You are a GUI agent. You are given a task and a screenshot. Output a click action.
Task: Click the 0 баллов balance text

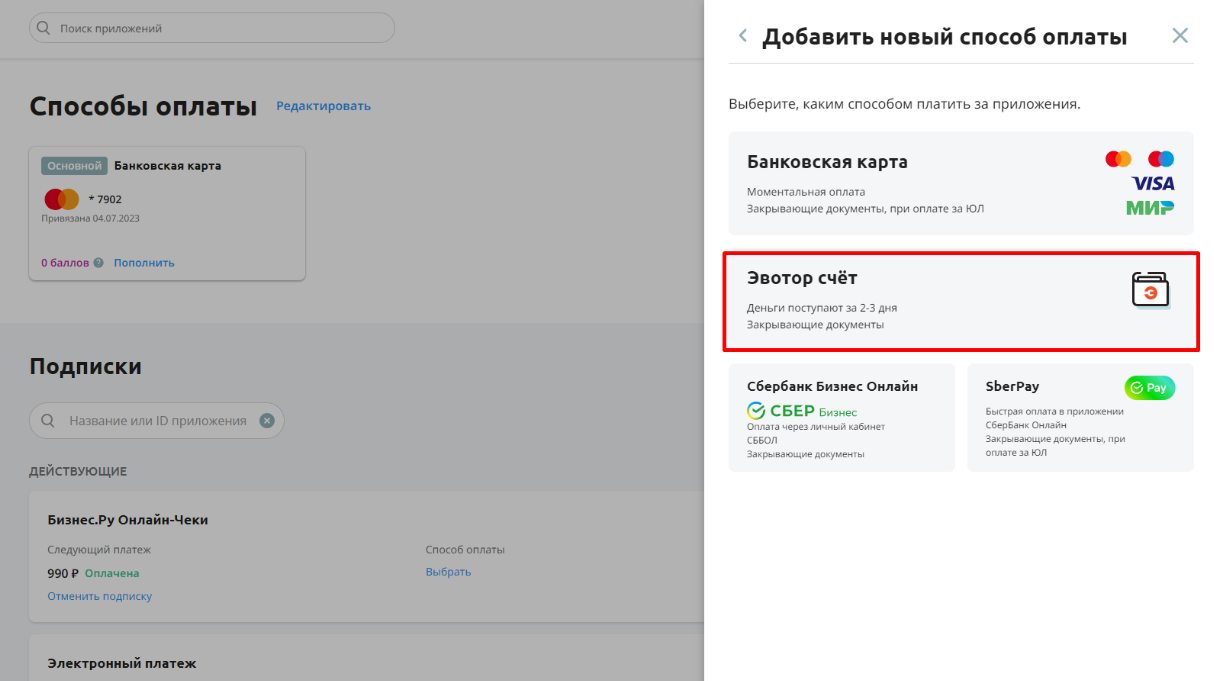(x=65, y=263)
